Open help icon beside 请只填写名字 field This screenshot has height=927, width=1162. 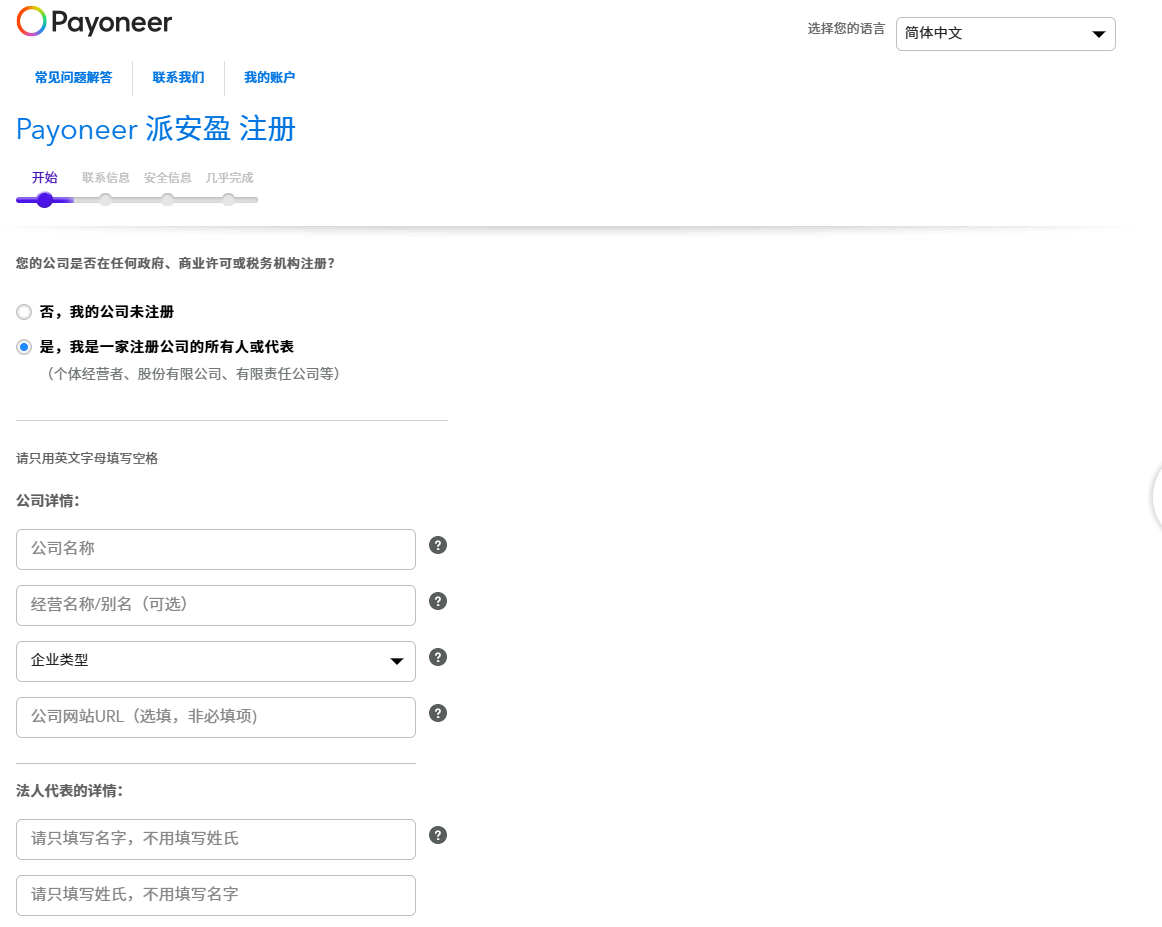coord(438,836)
